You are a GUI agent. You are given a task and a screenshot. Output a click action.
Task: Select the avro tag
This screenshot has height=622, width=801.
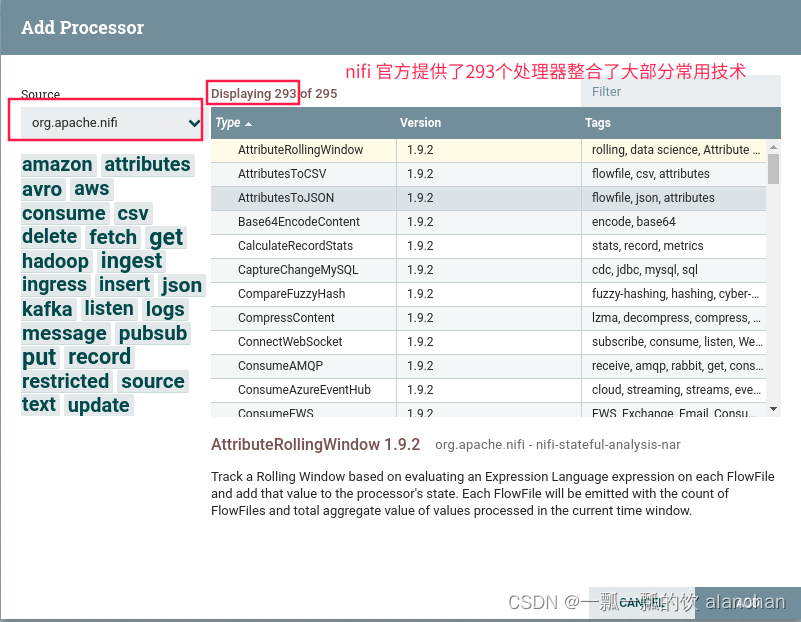pyautogui.click(x=42, y=189)
